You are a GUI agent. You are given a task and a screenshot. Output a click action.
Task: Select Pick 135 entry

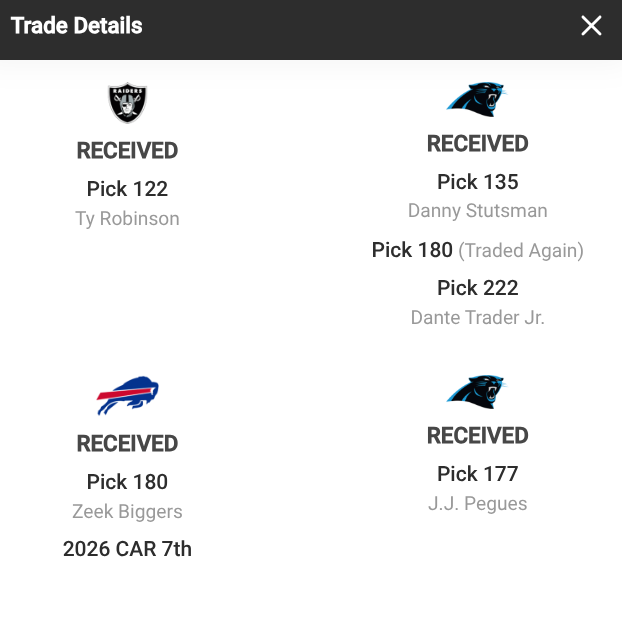tap(478, 182)
